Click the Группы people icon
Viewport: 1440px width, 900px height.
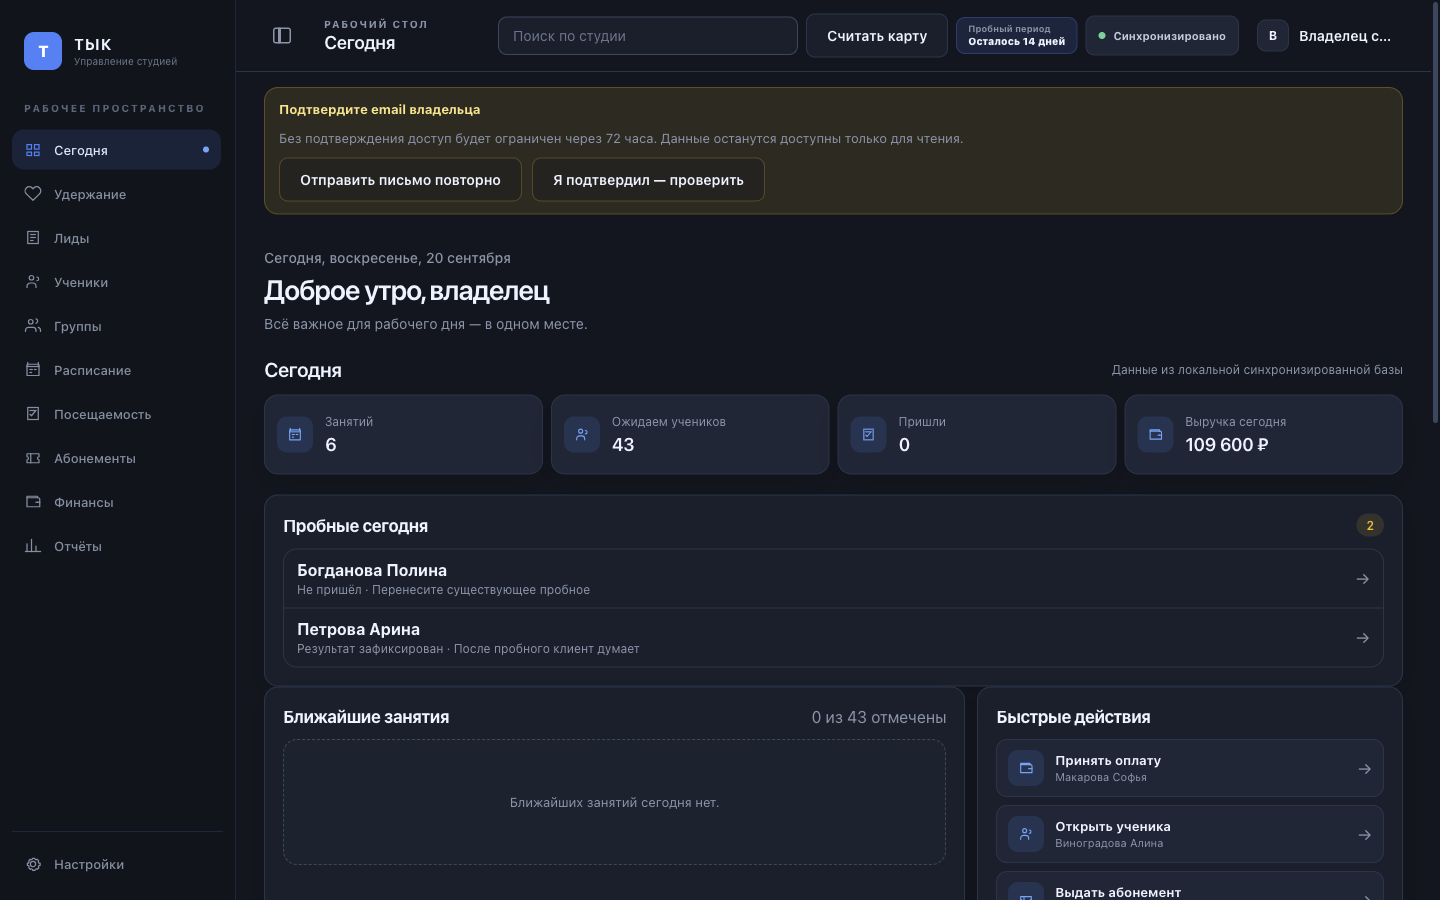(x=33, y=326)
